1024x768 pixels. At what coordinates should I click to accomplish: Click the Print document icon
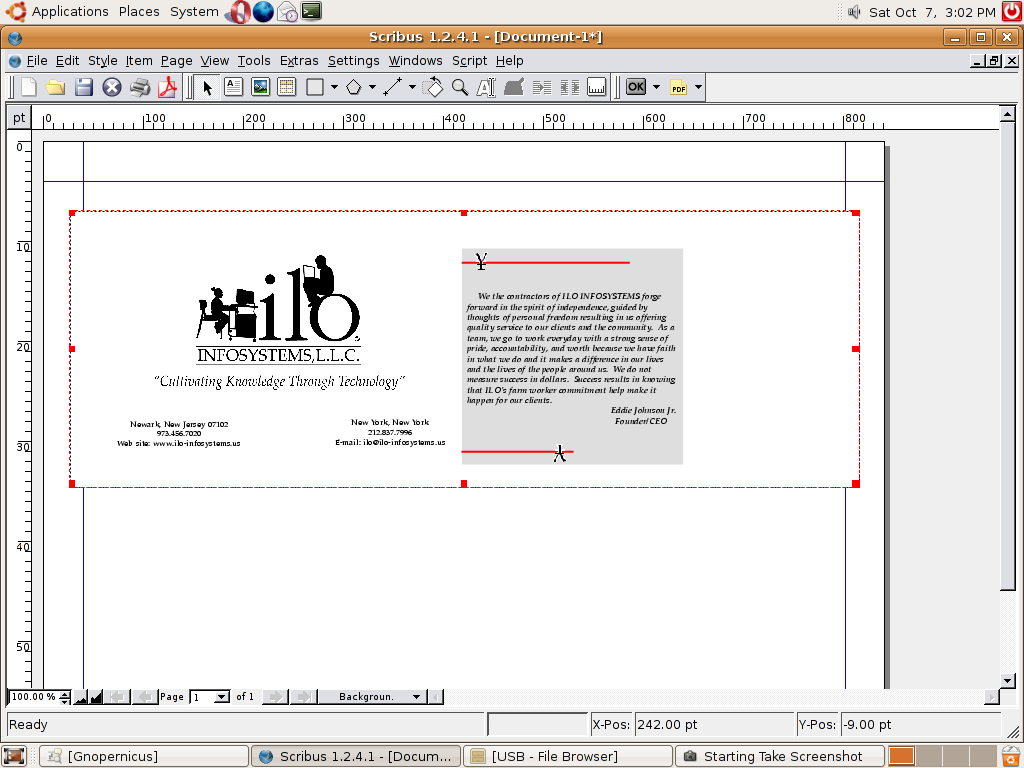click(x=139, y=87)
